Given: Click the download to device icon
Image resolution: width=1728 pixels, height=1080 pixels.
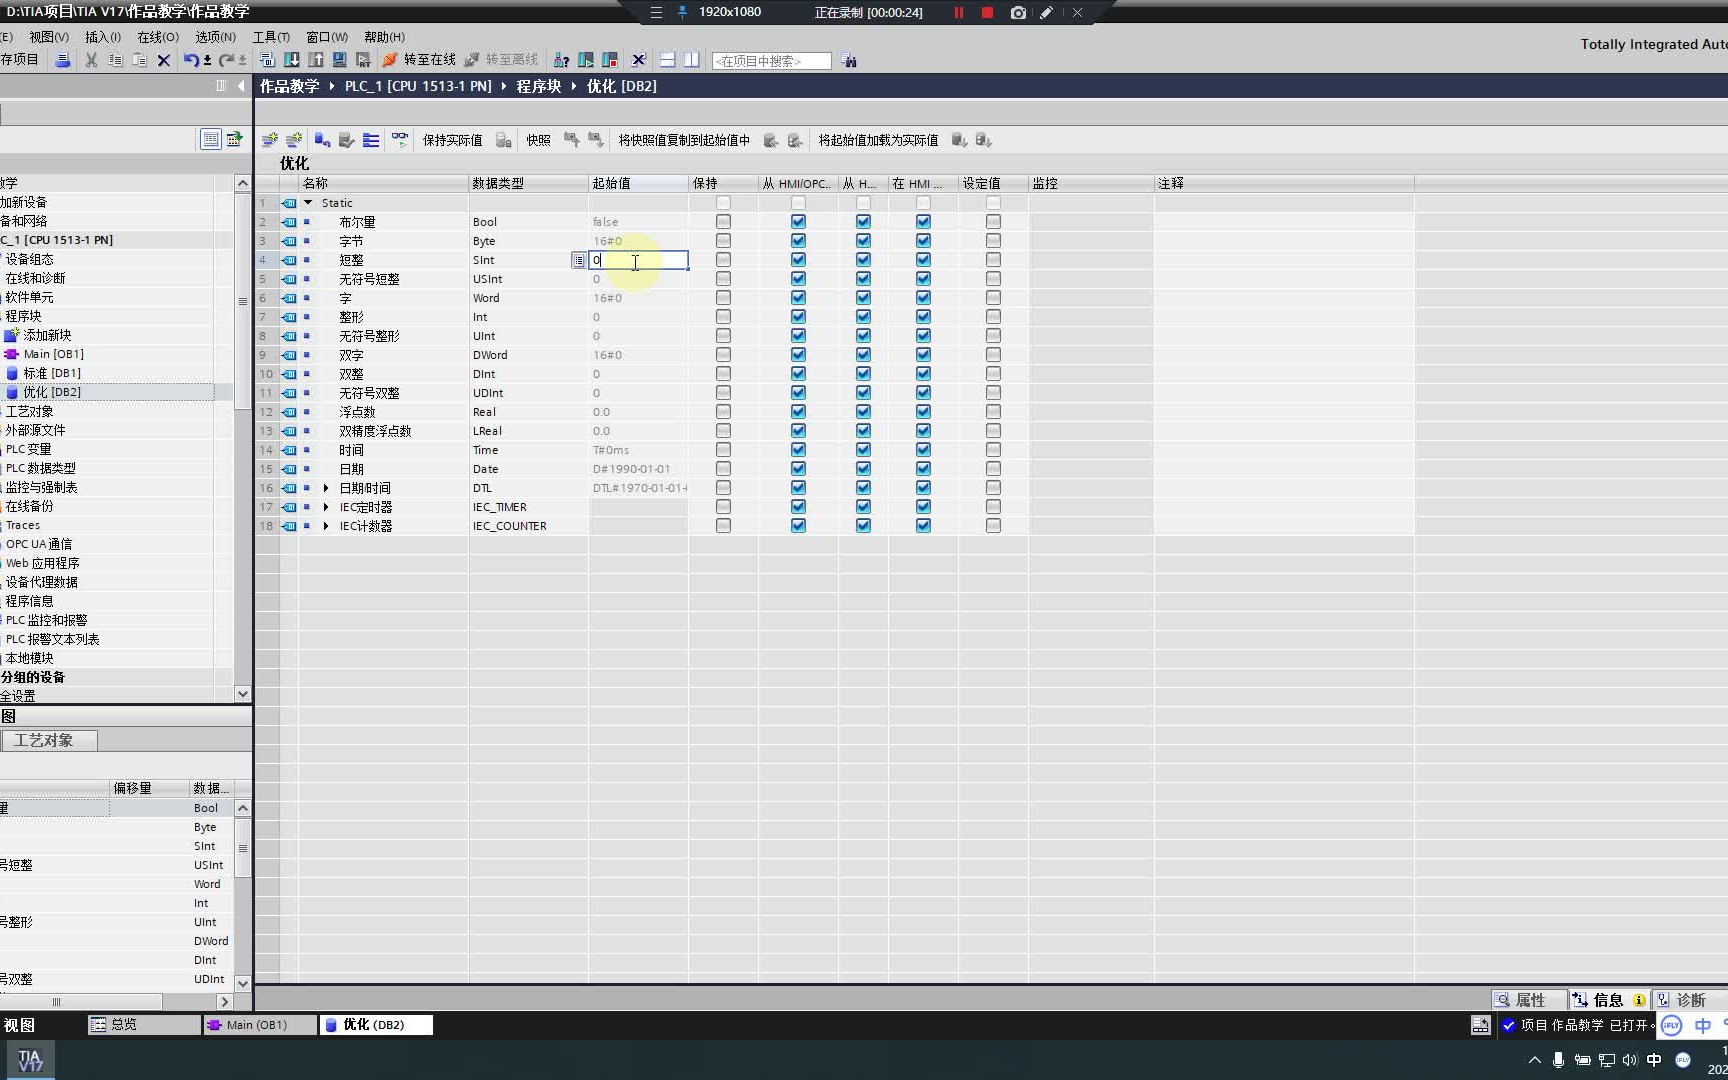Looking at the screenshot, I should [x=292, y=60].
